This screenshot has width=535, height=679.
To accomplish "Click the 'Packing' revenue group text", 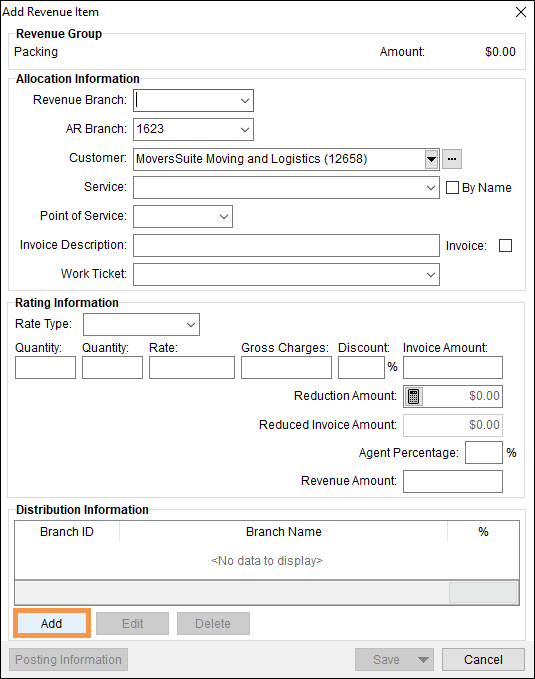I will pos(36,52).
